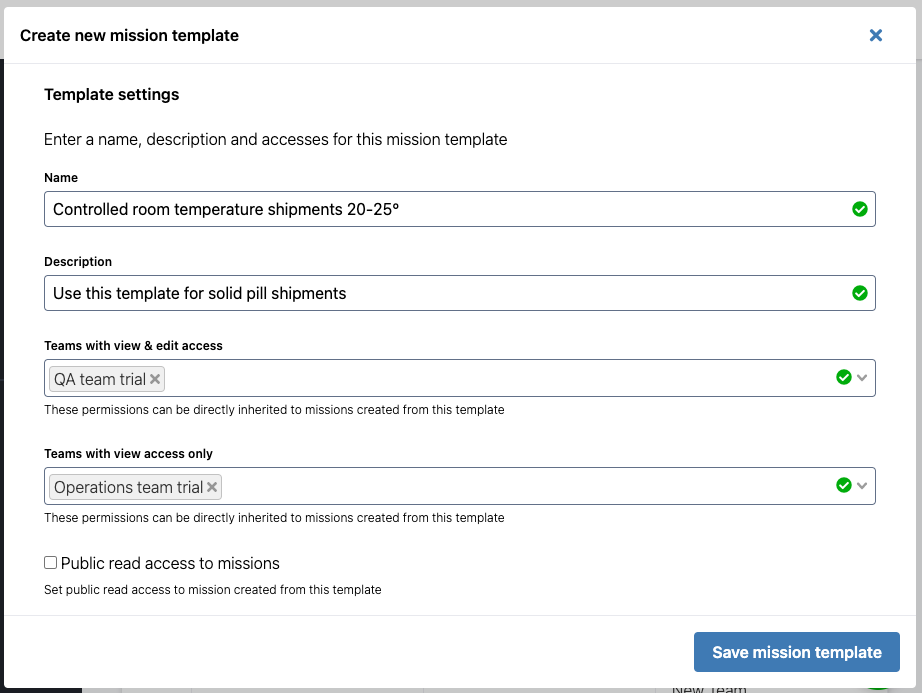The image size is (922, 693).
Task: Click the green checkmark in Description field
Action: 859,293
